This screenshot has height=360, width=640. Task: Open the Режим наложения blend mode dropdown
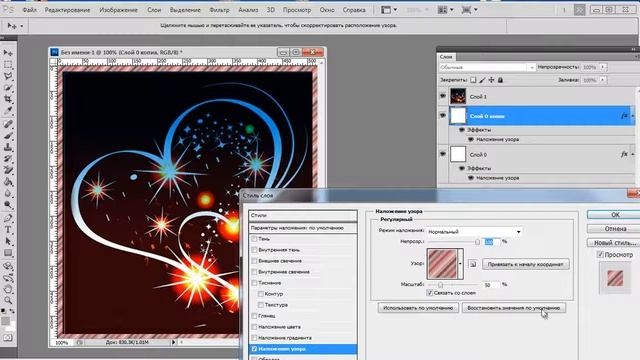tap(474, 232)
